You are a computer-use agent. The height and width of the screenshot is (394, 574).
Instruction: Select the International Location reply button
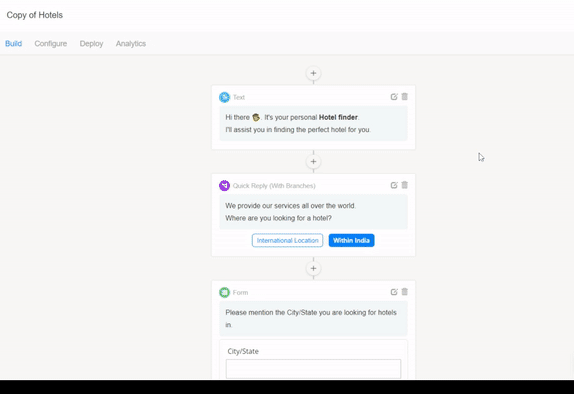click(x=287, y=241)
